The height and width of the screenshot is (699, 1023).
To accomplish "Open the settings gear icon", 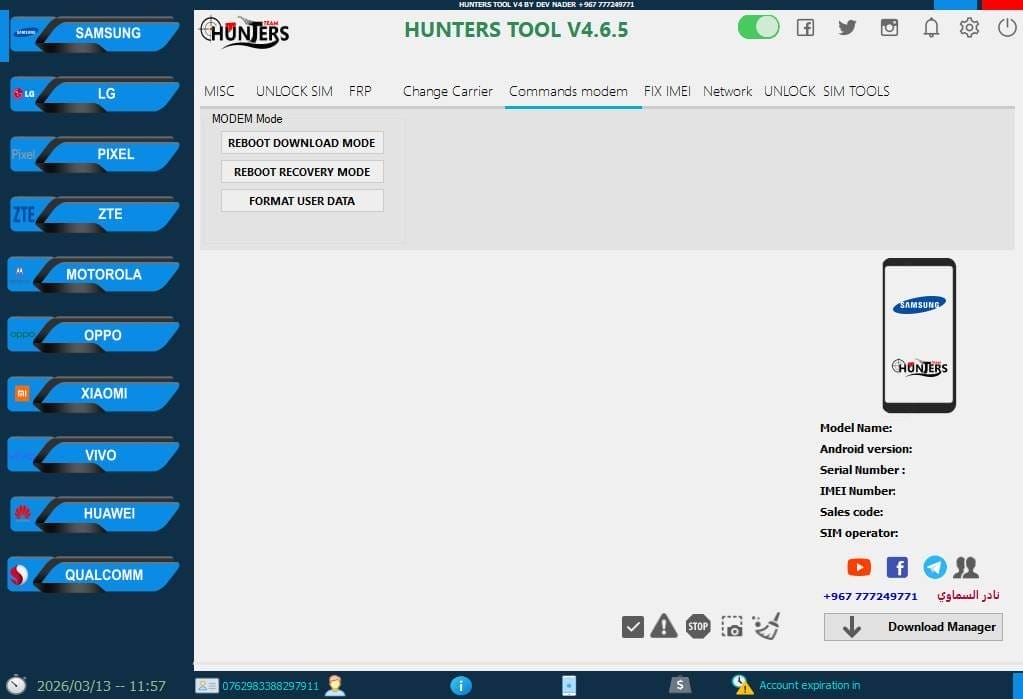I will click(968, 28).
